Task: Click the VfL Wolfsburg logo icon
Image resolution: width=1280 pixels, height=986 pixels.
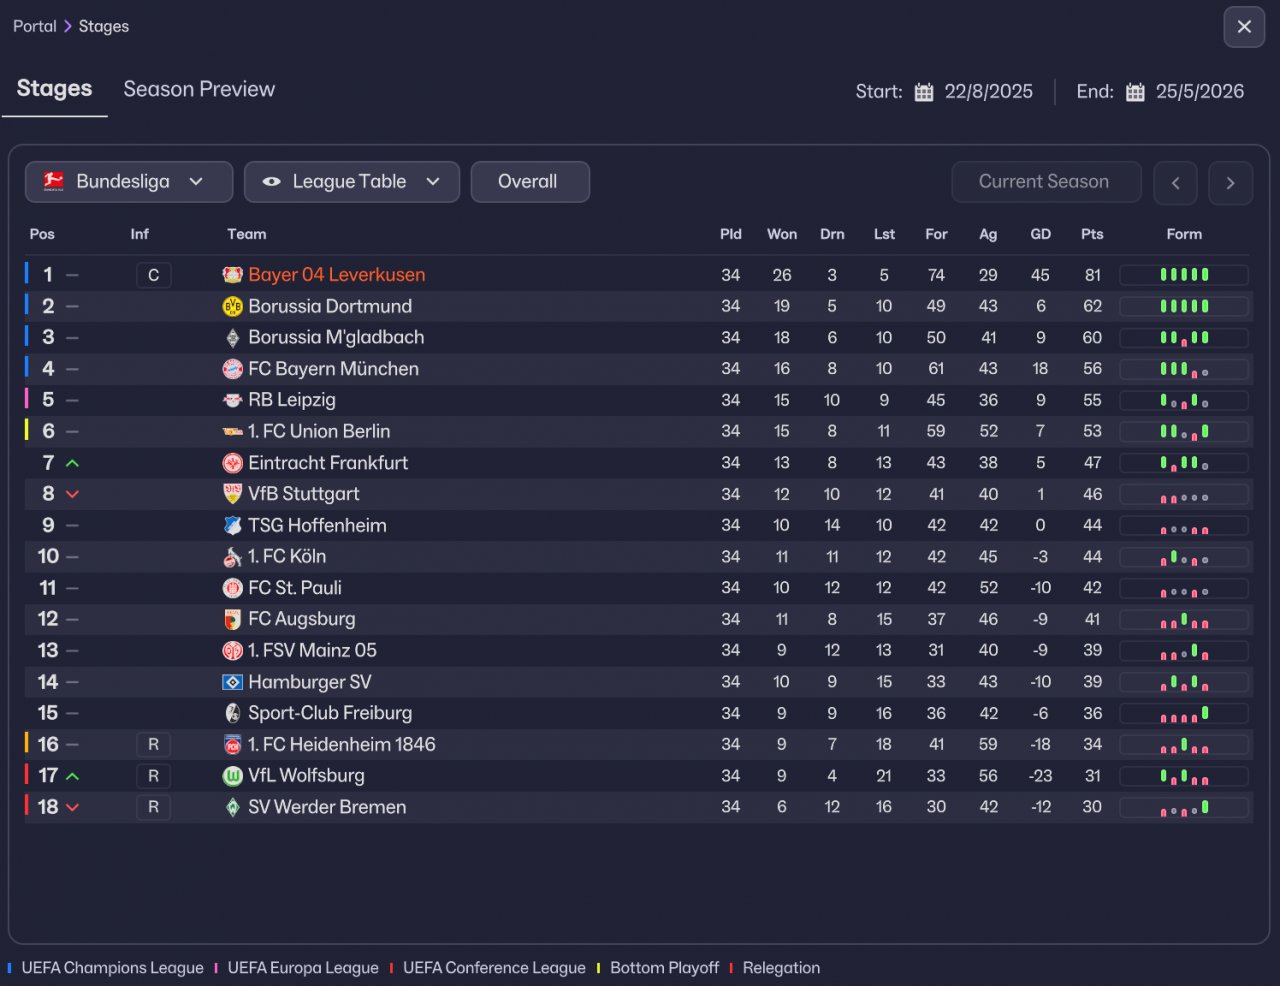Action: tap(232, 776)
